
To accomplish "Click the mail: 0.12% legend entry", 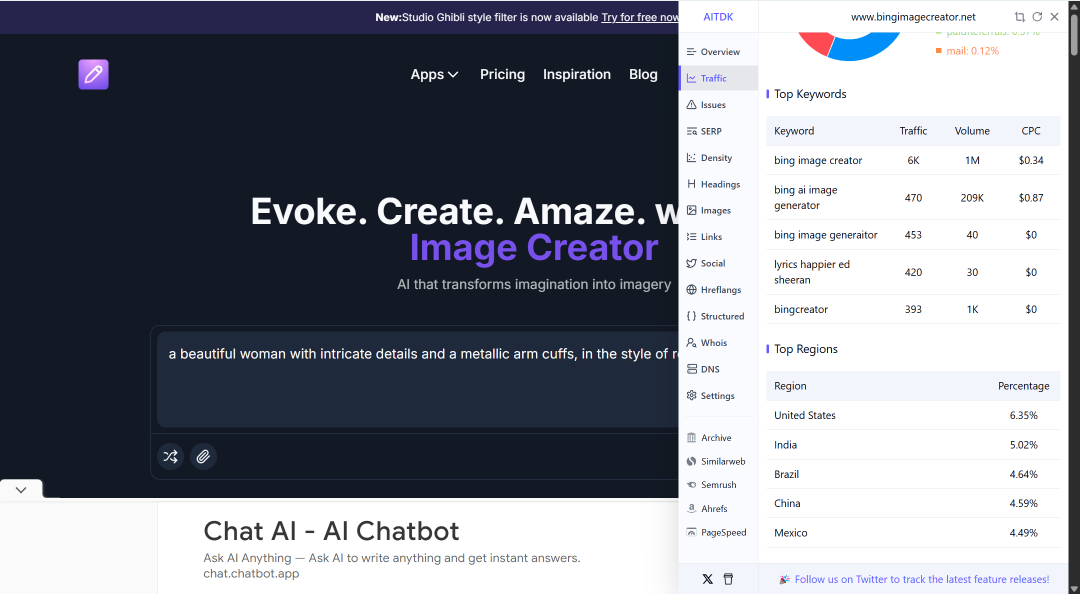I will coord(967,51).
